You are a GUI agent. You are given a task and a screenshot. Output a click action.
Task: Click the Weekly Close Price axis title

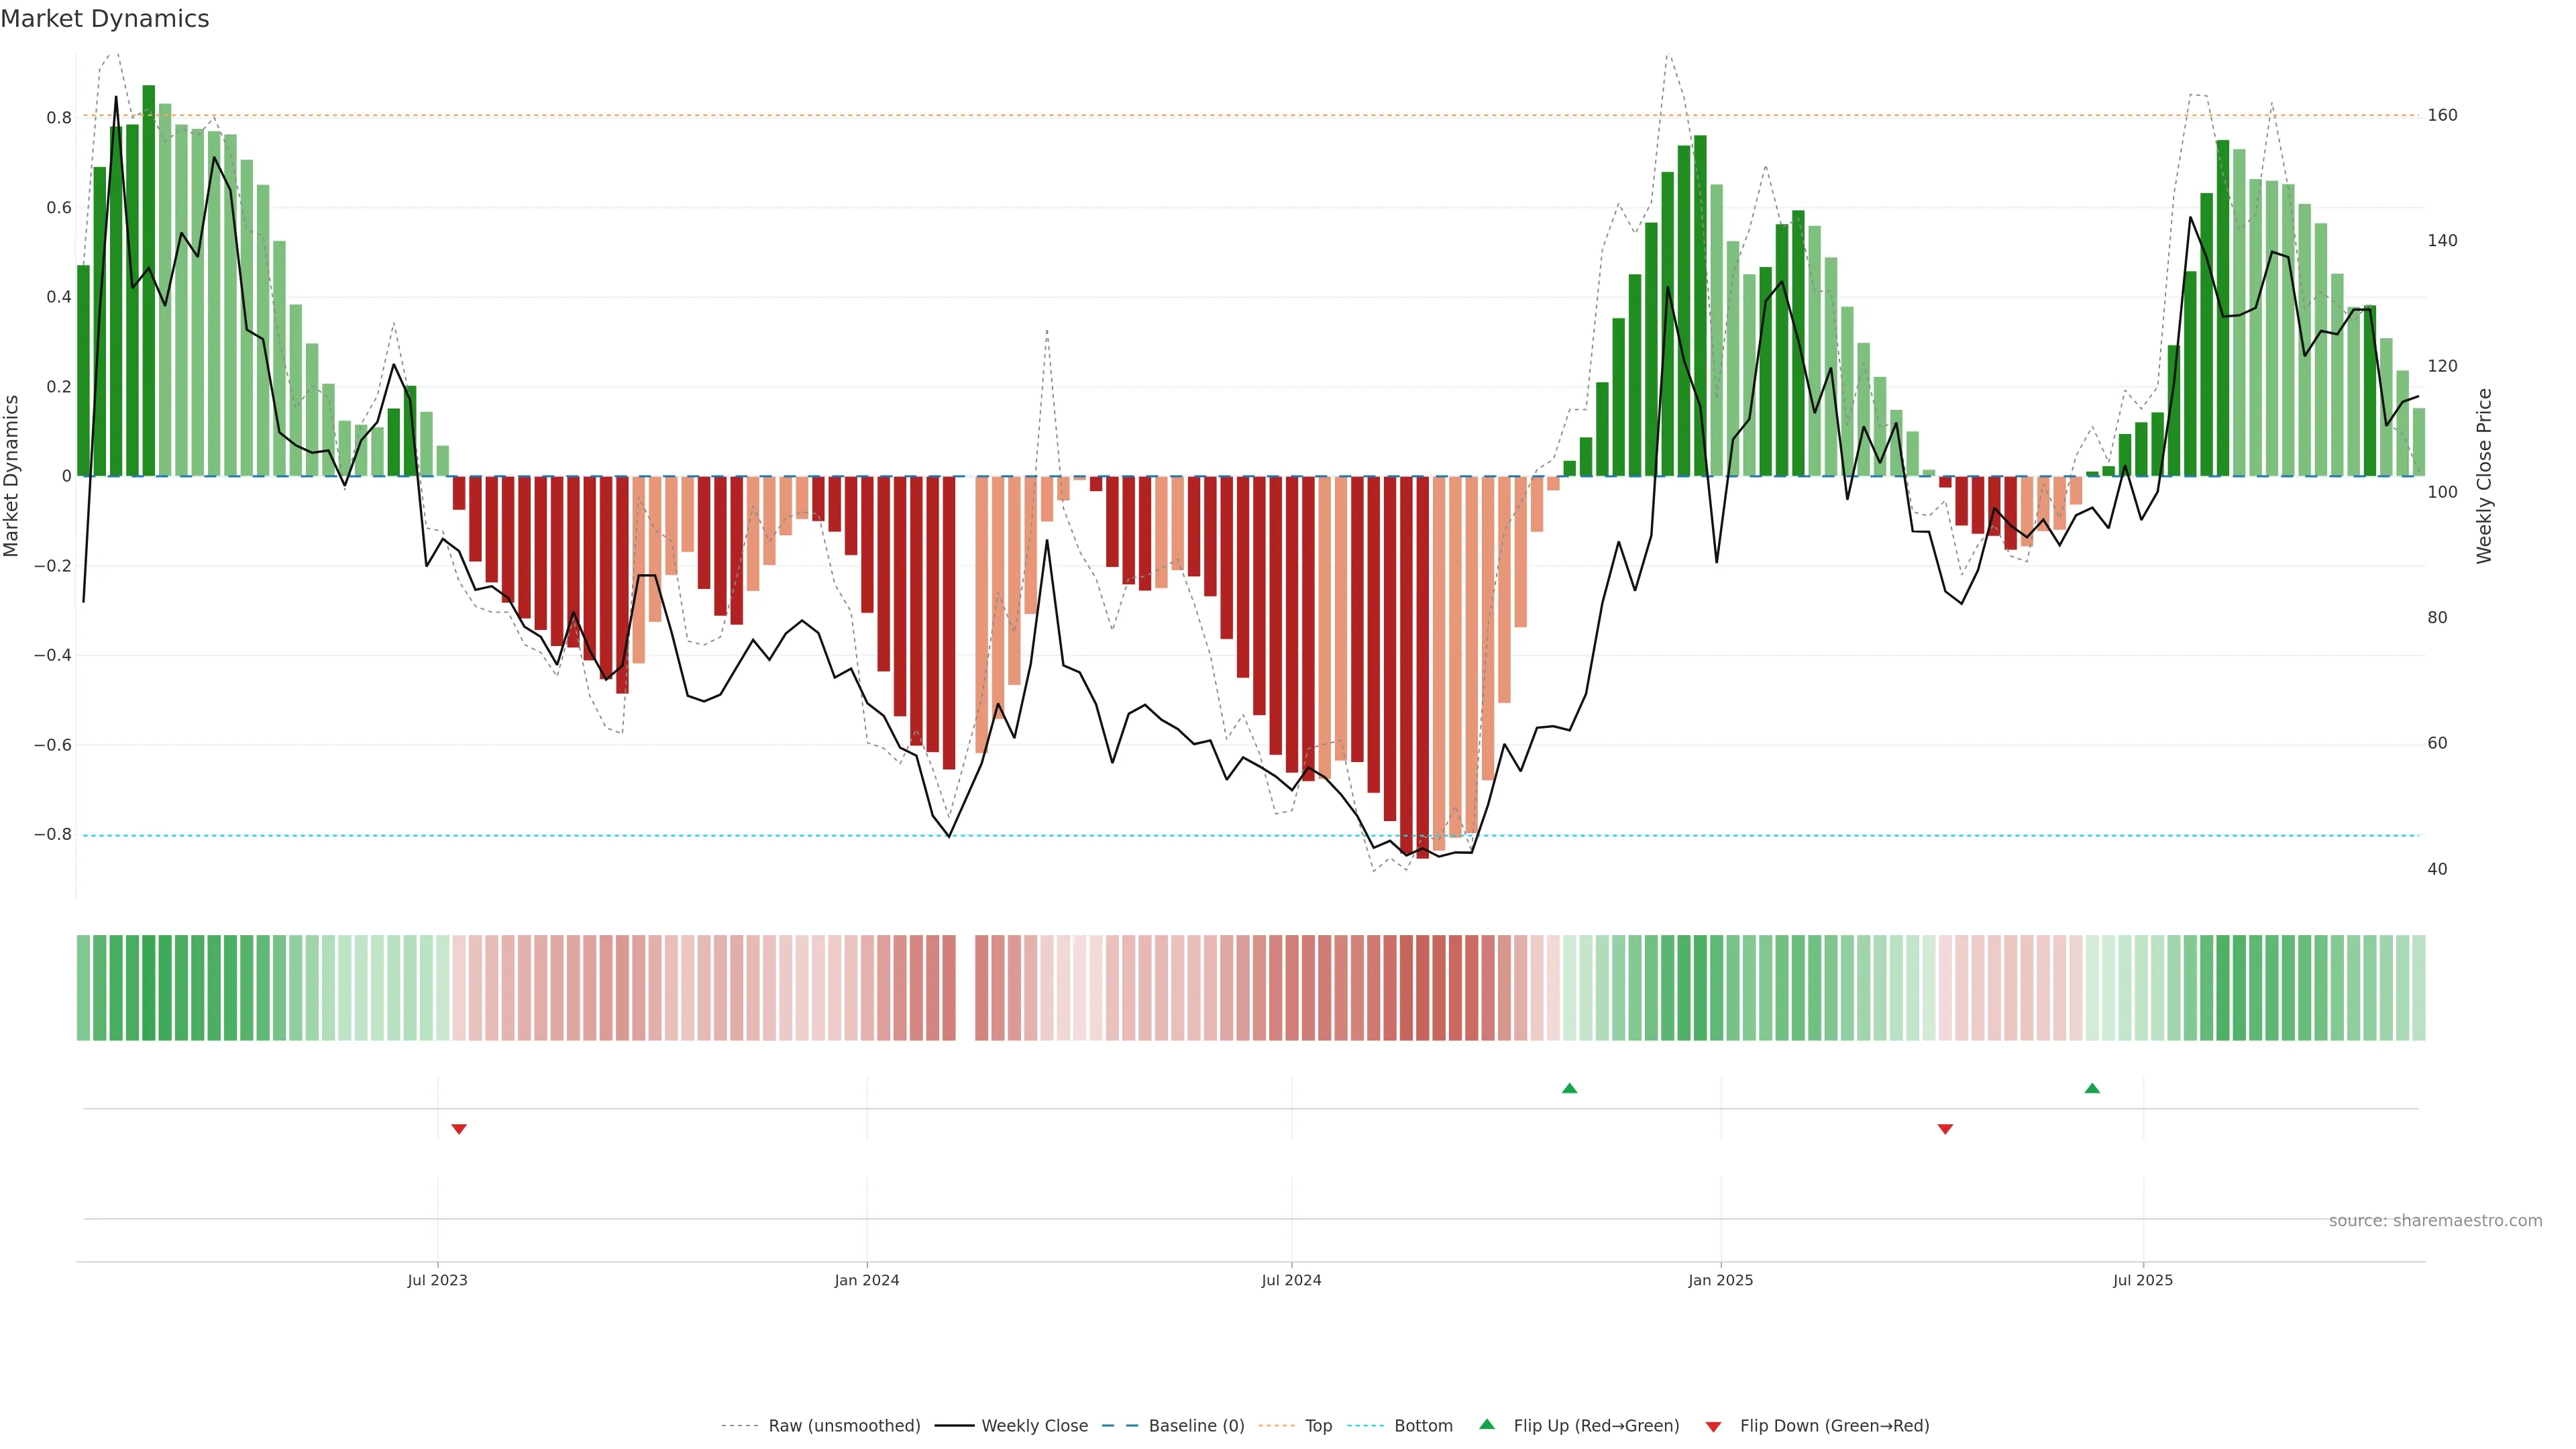pos(2484,476)
